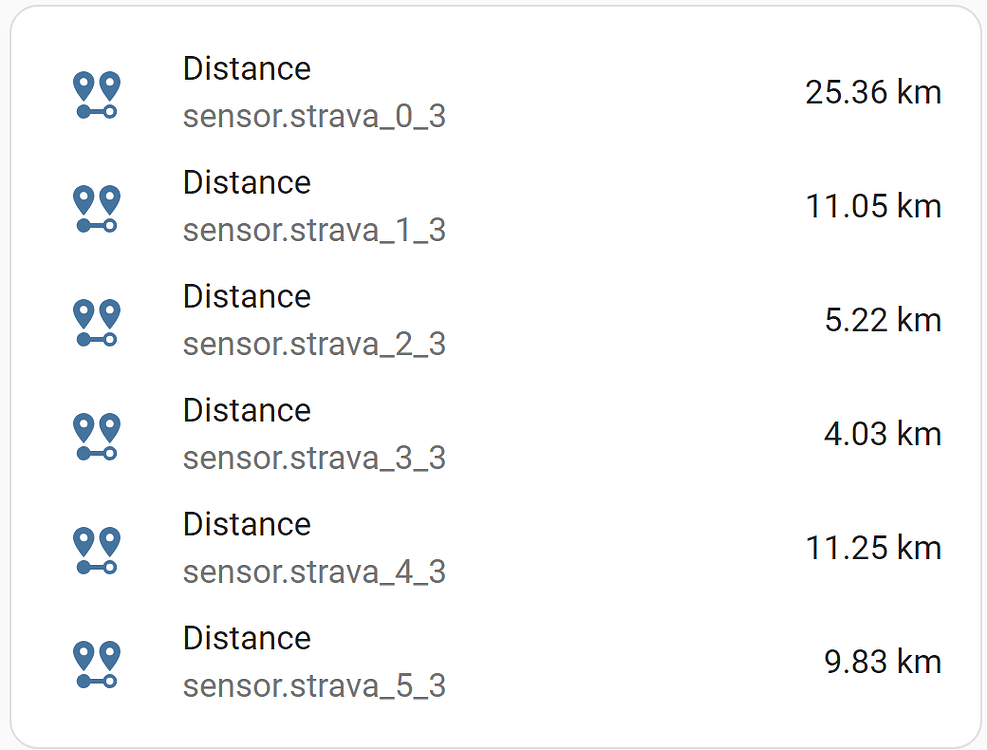Open the Distance entity sensor.strava_0_3

point(314,115)
